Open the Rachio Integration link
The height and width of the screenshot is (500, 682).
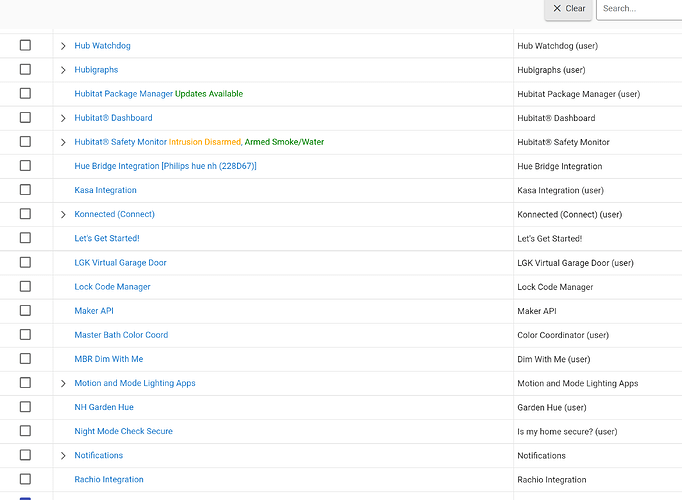click(x=109, y=480)
